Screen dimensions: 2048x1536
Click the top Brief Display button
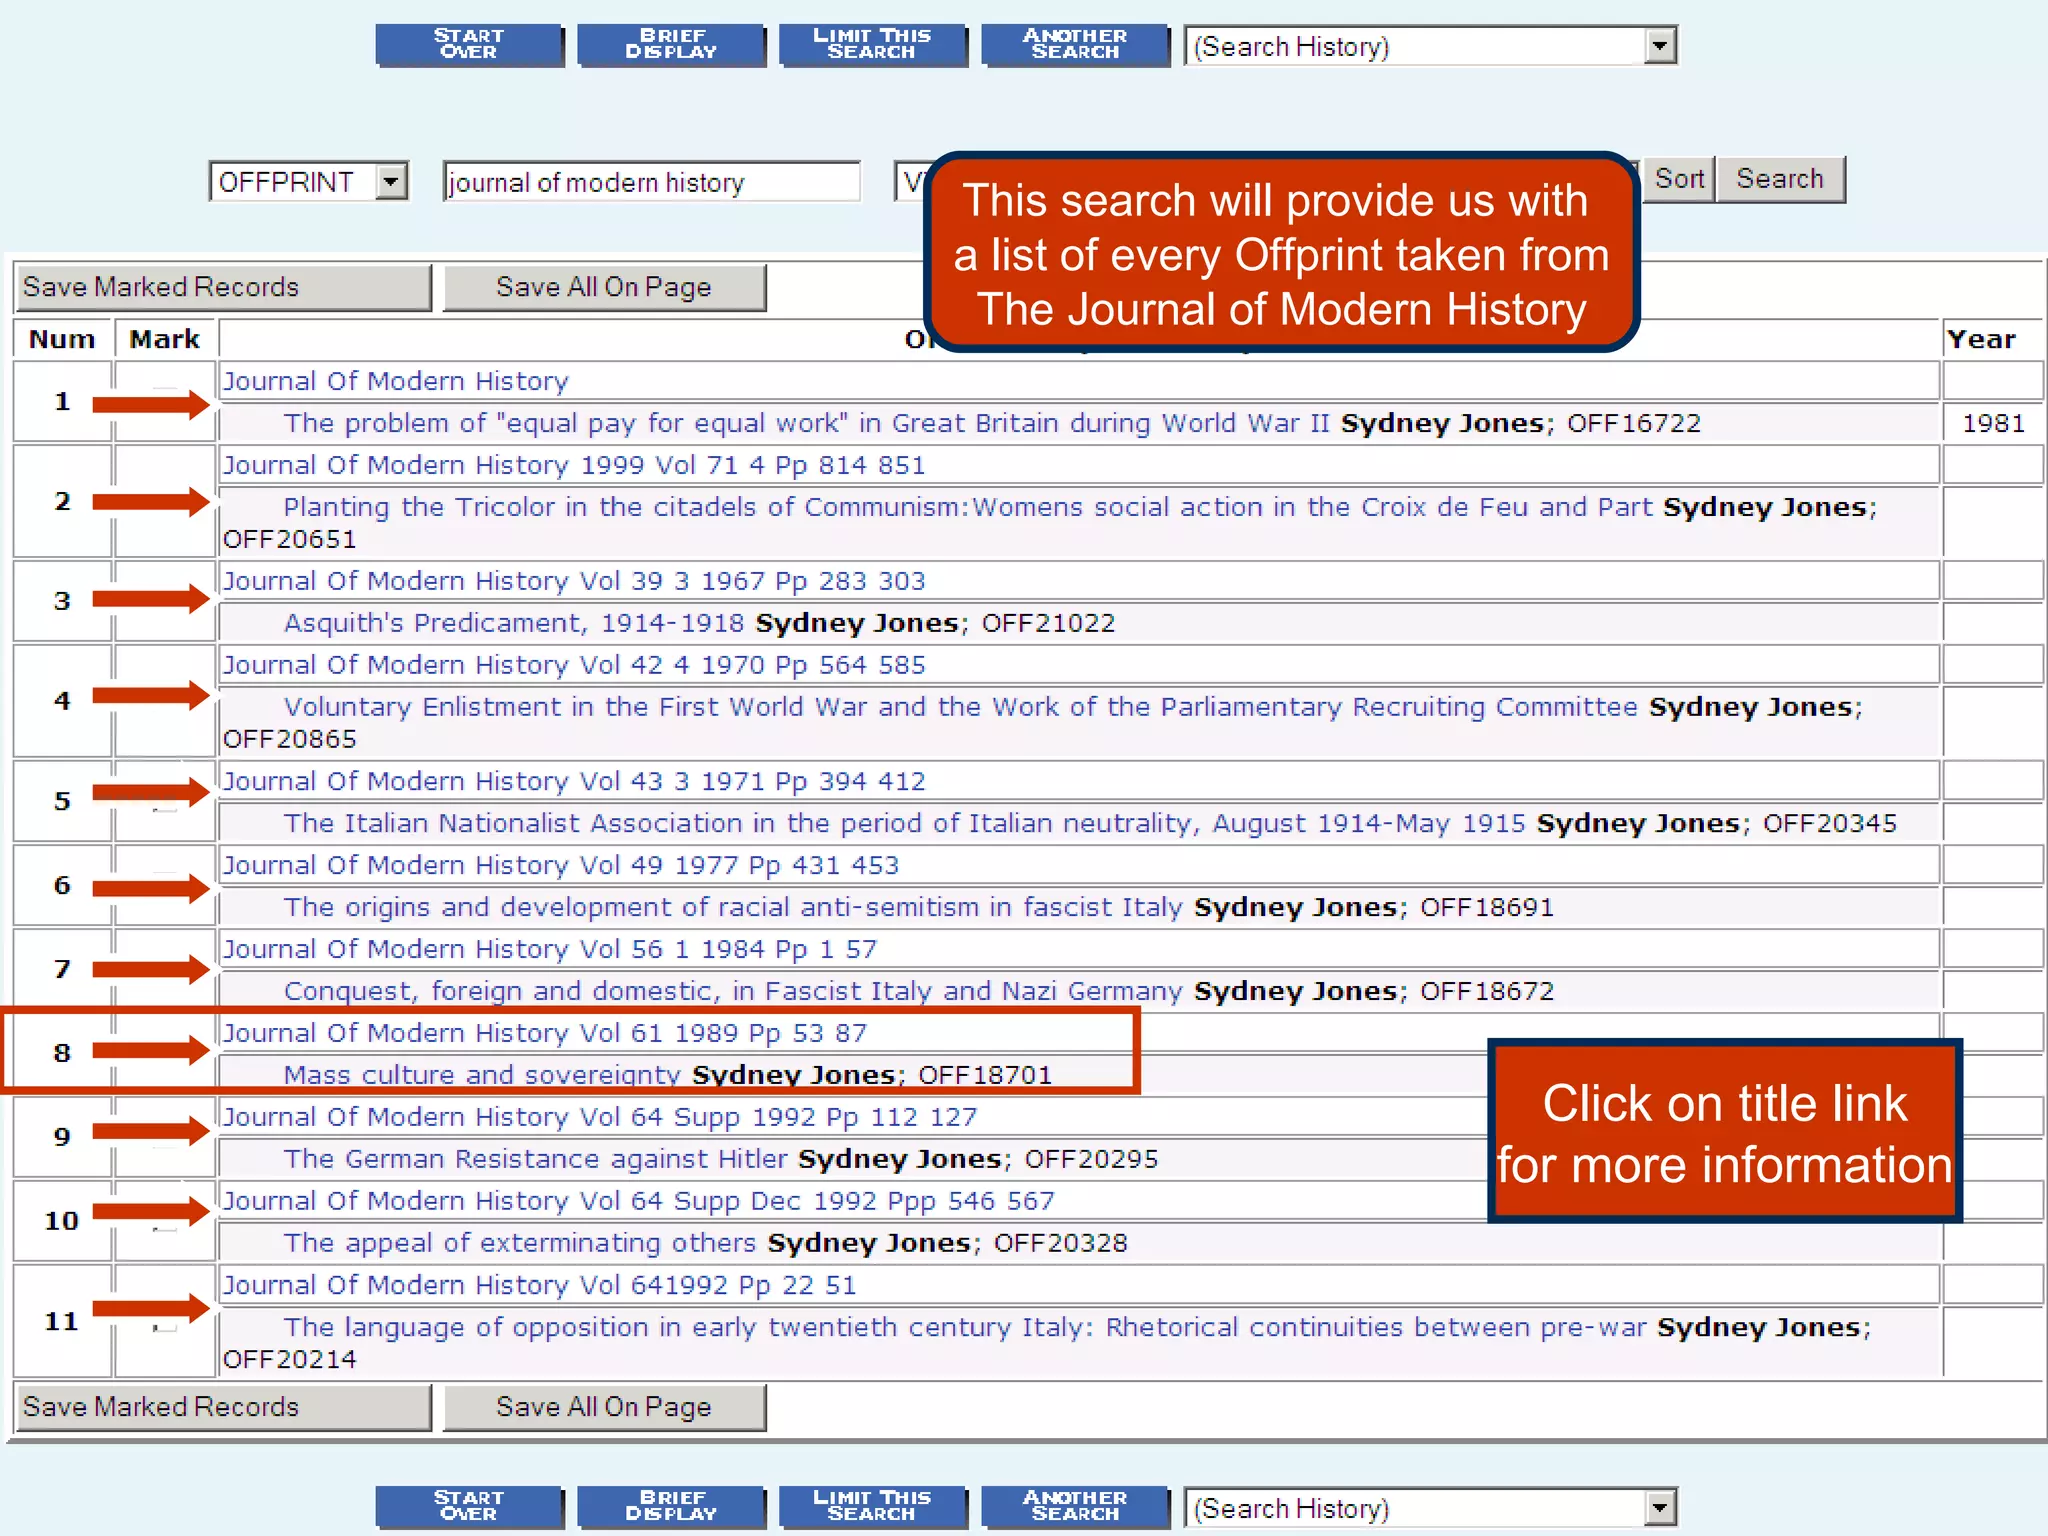(671, 44)
